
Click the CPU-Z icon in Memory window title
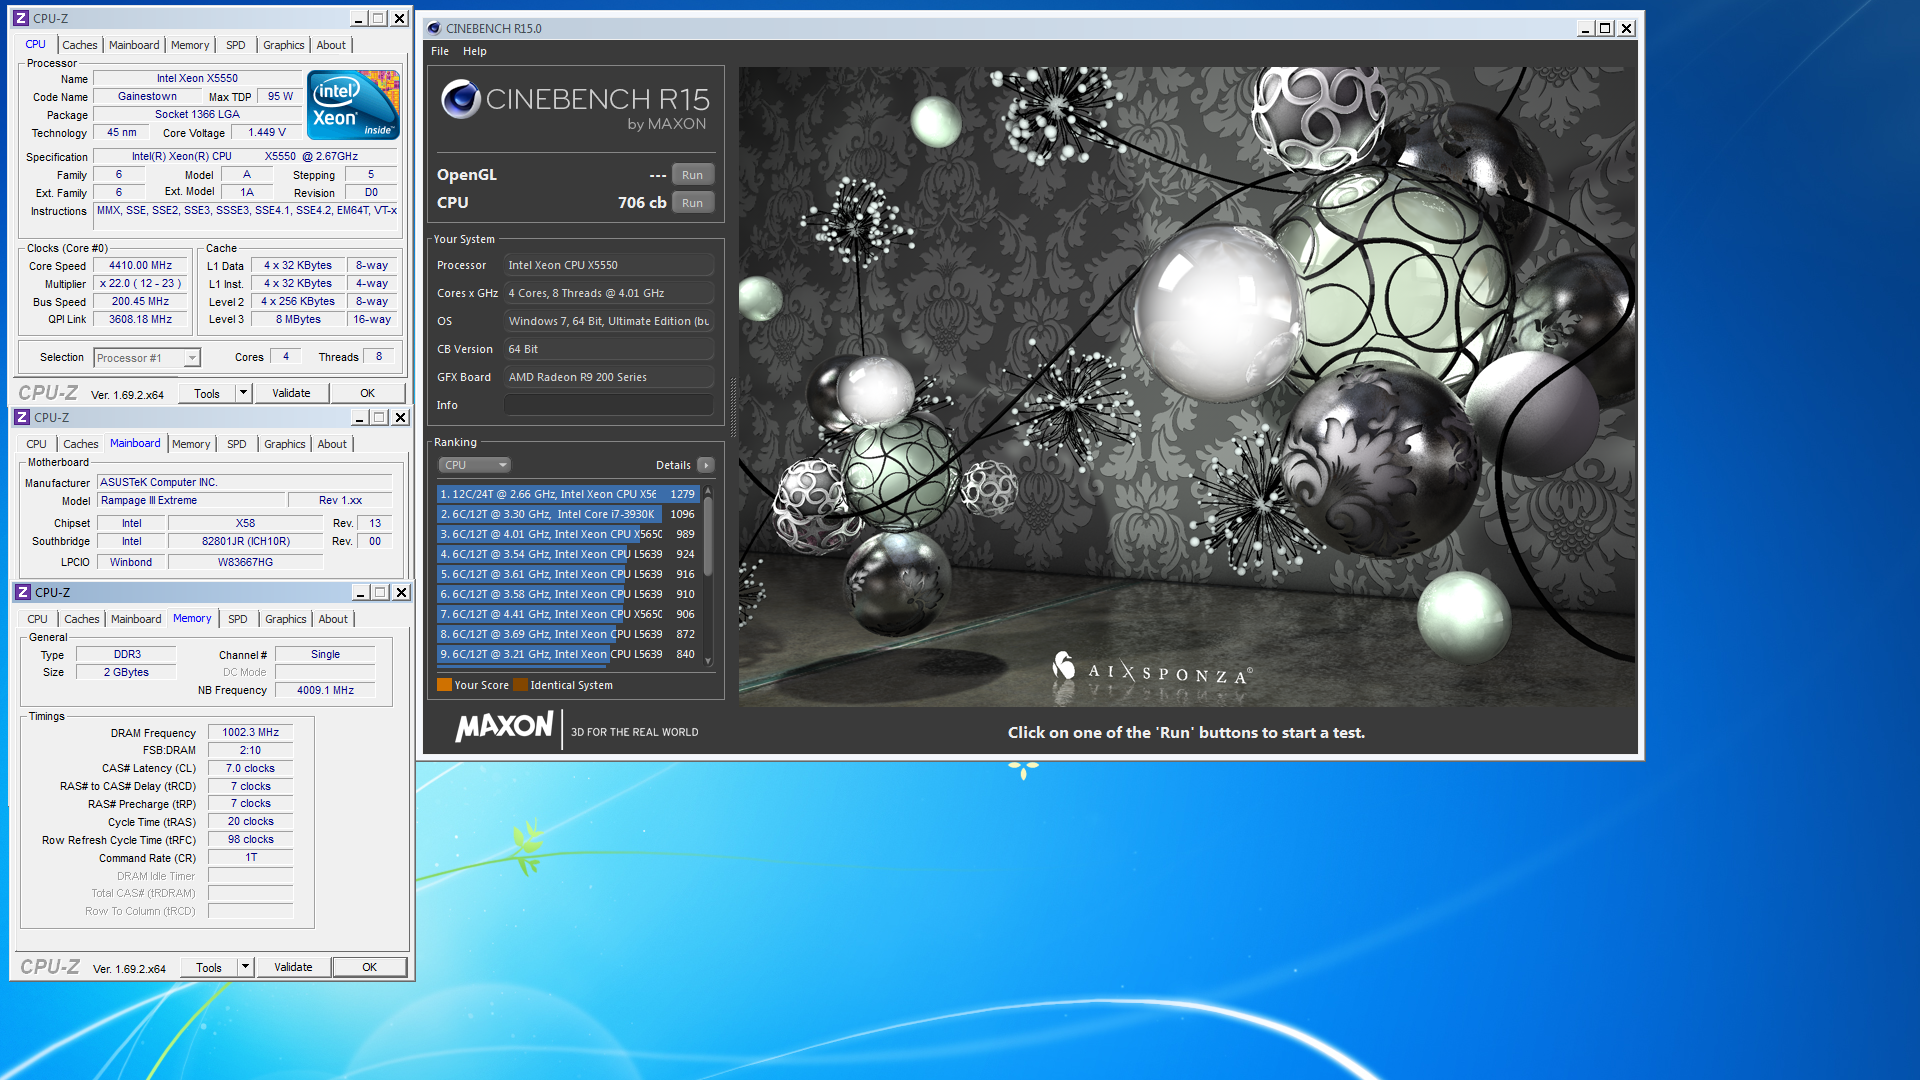pyautogui.click(x=23, y=592)
